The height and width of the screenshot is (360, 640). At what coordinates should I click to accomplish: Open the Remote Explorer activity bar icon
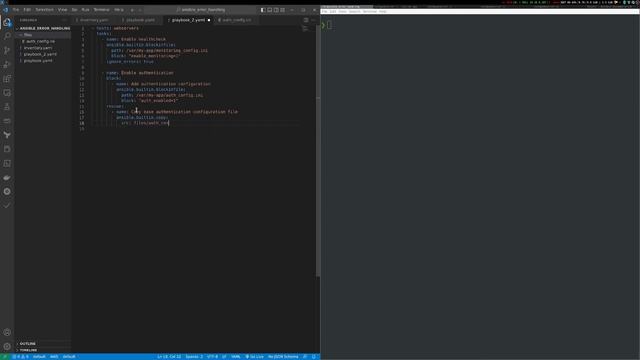coord(7,93)
